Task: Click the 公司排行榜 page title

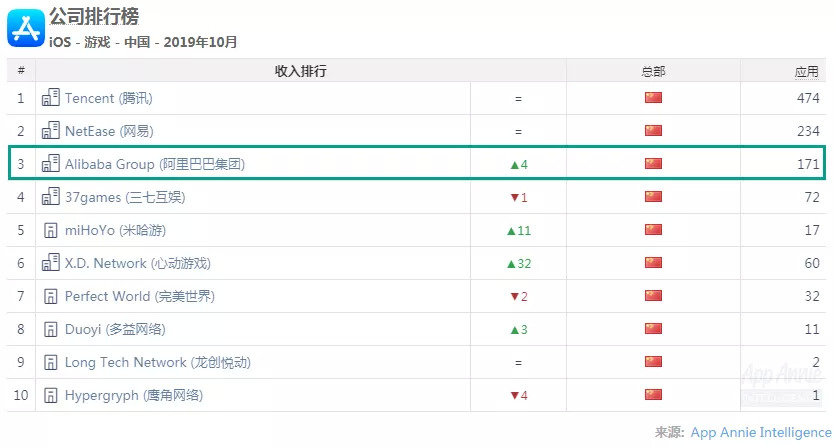Action: coord(94,17)
